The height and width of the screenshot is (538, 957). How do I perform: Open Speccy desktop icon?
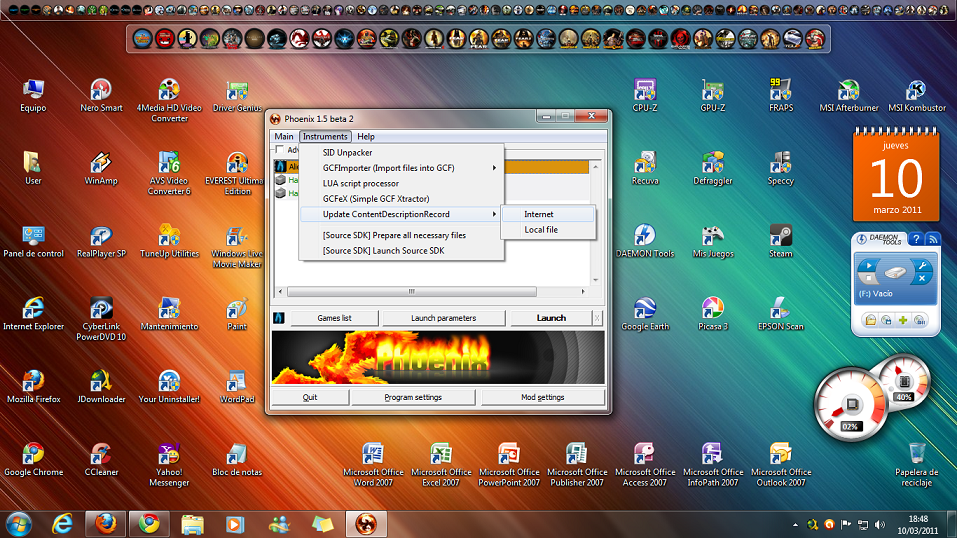point(781,169)
